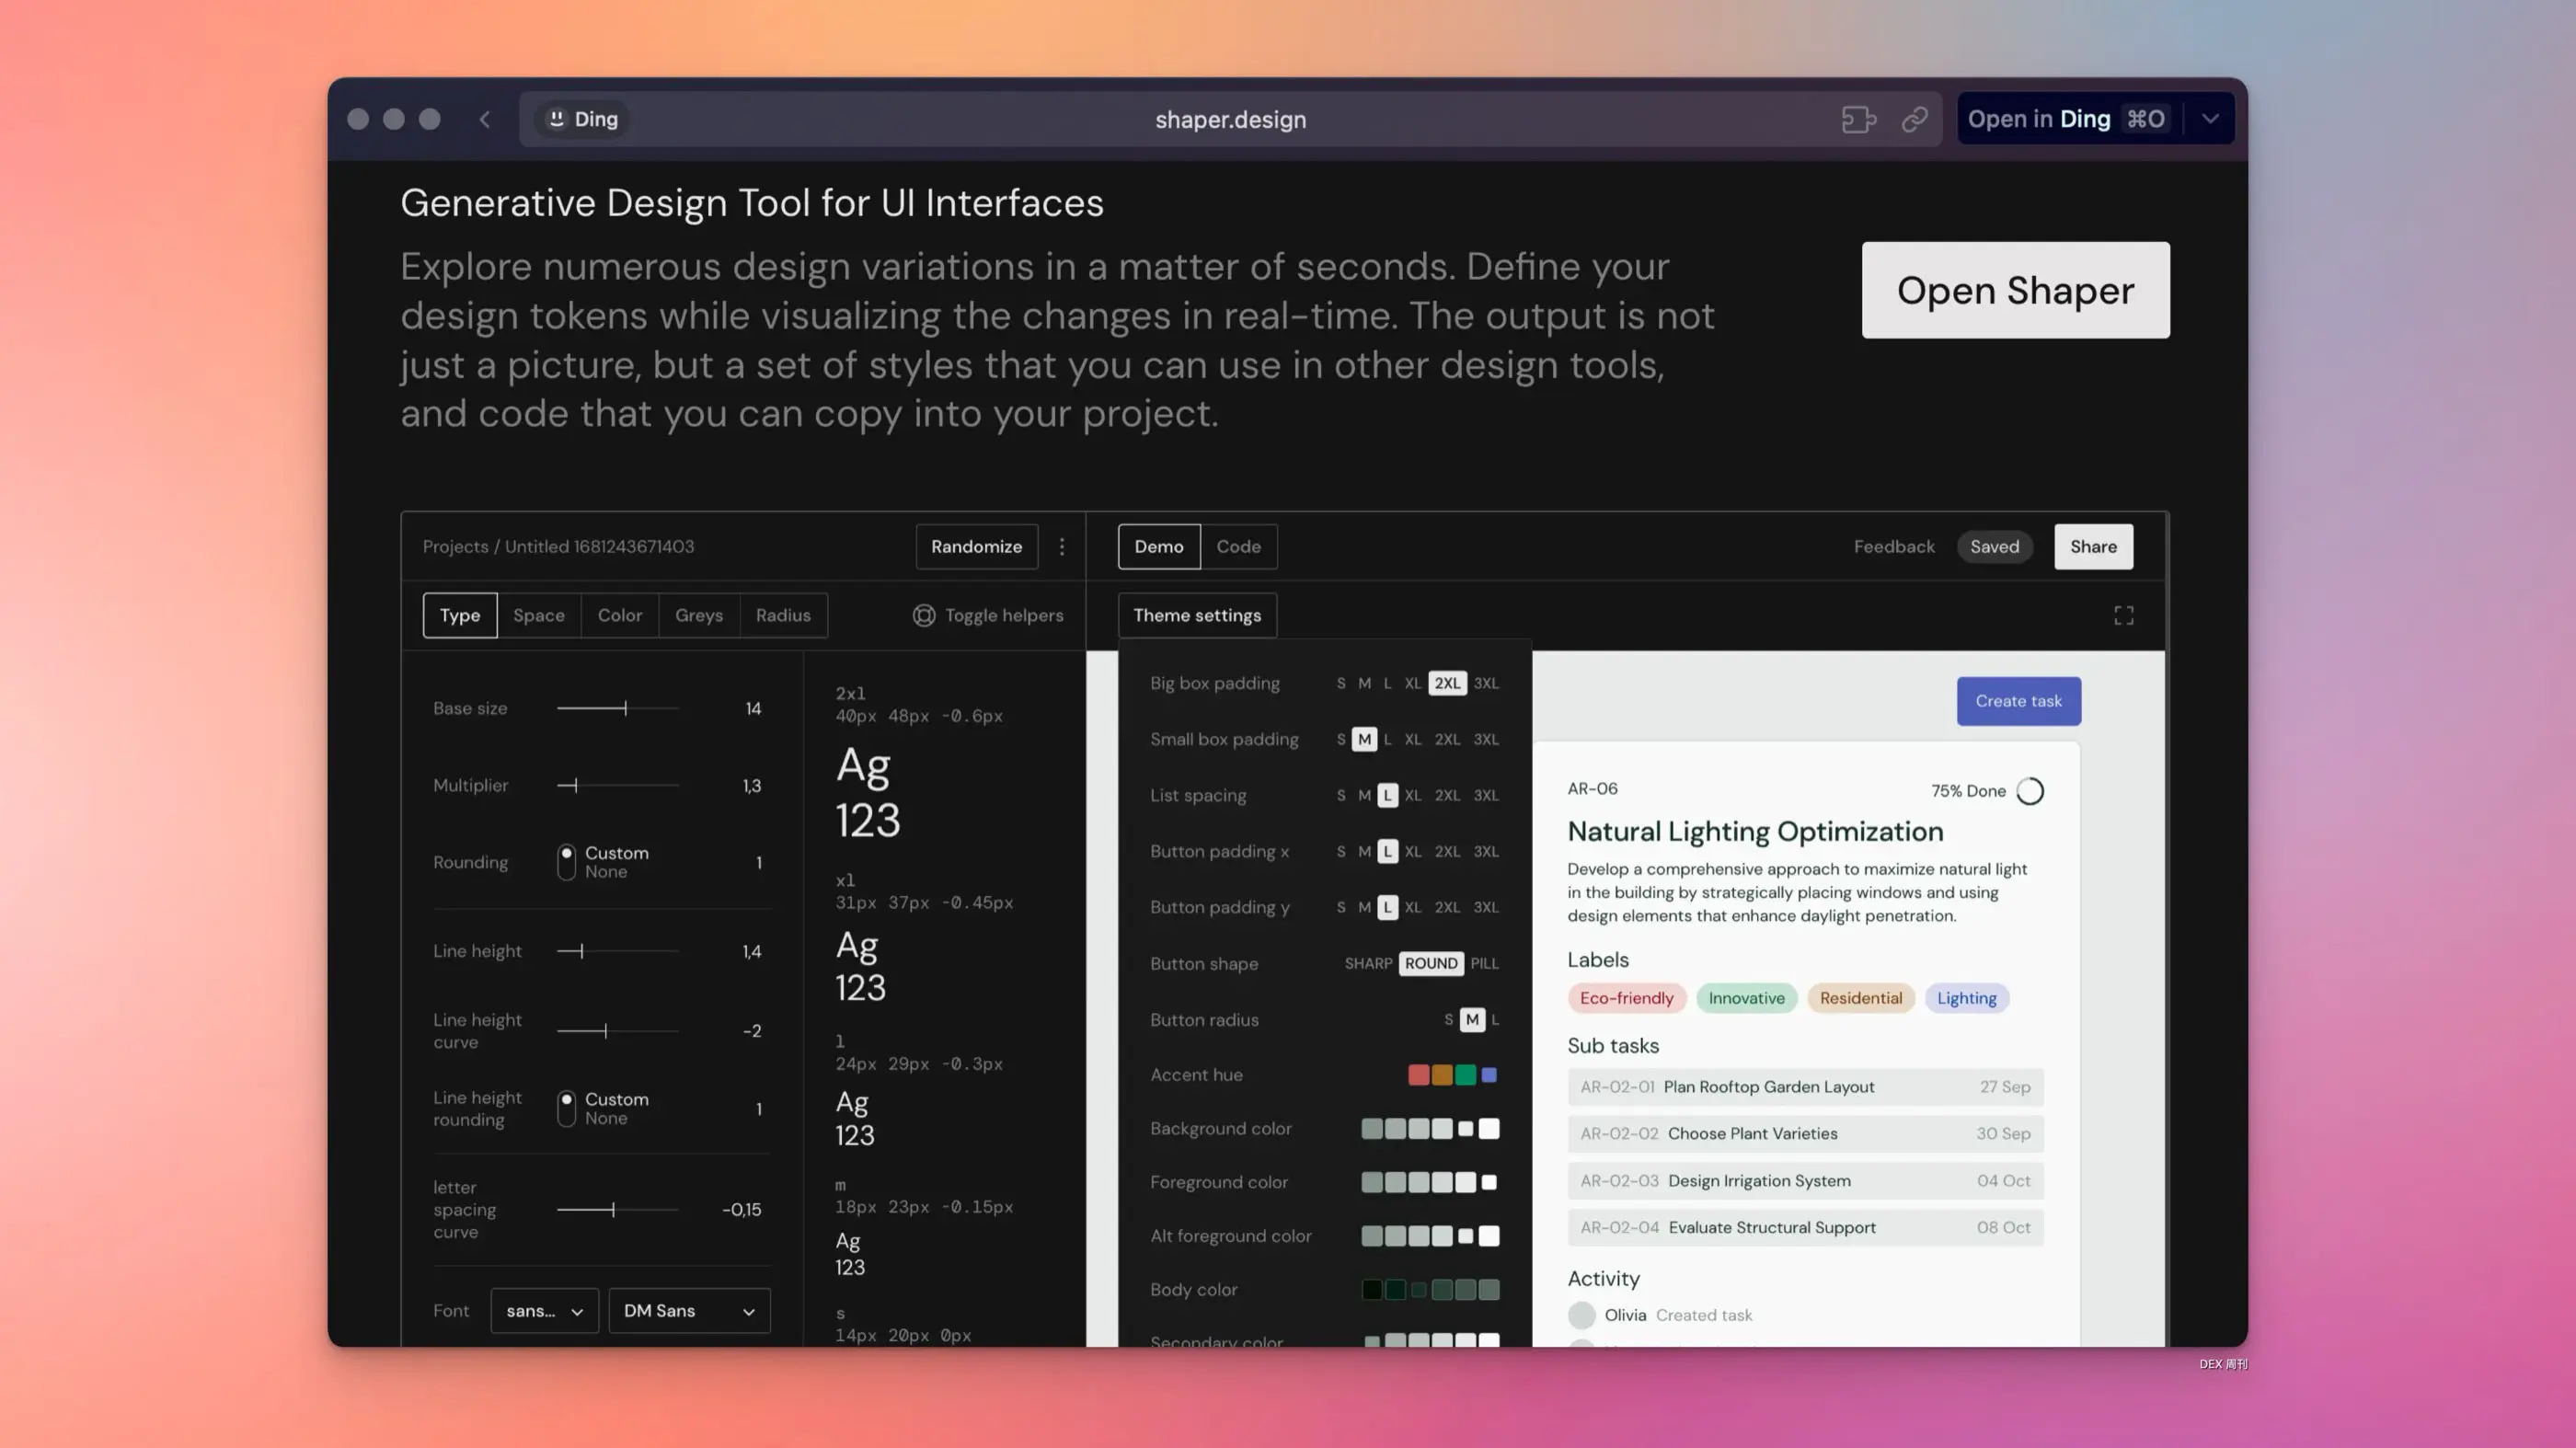Click the Toggle helpers lifebuoy icon
The width and height of the screenshot is (2576, 1448).
924,615
